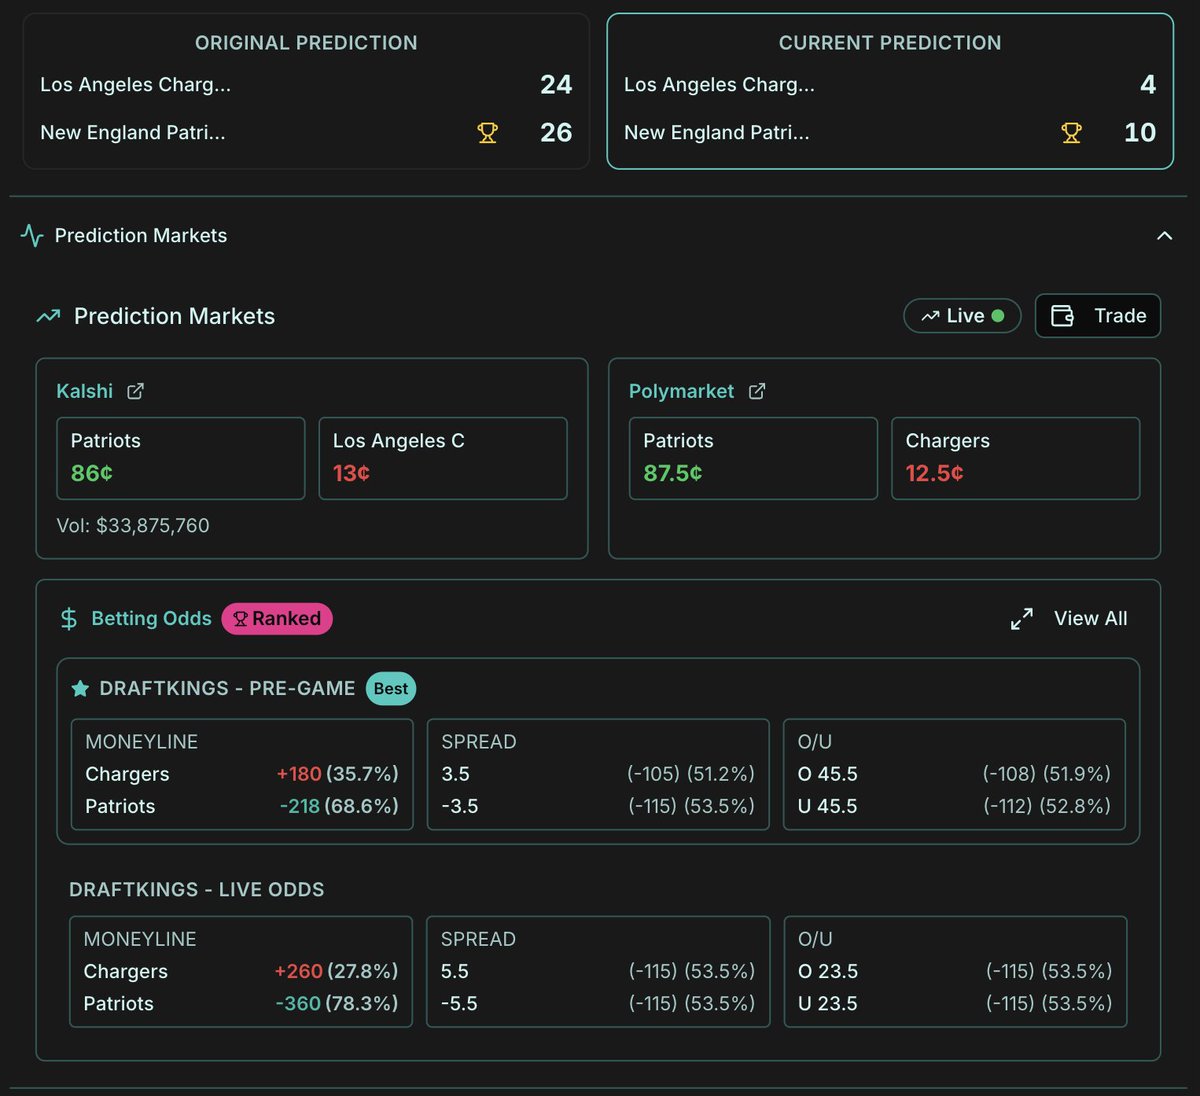Select the Patriots 86¢ price box on Kalshi

(180, 457)
